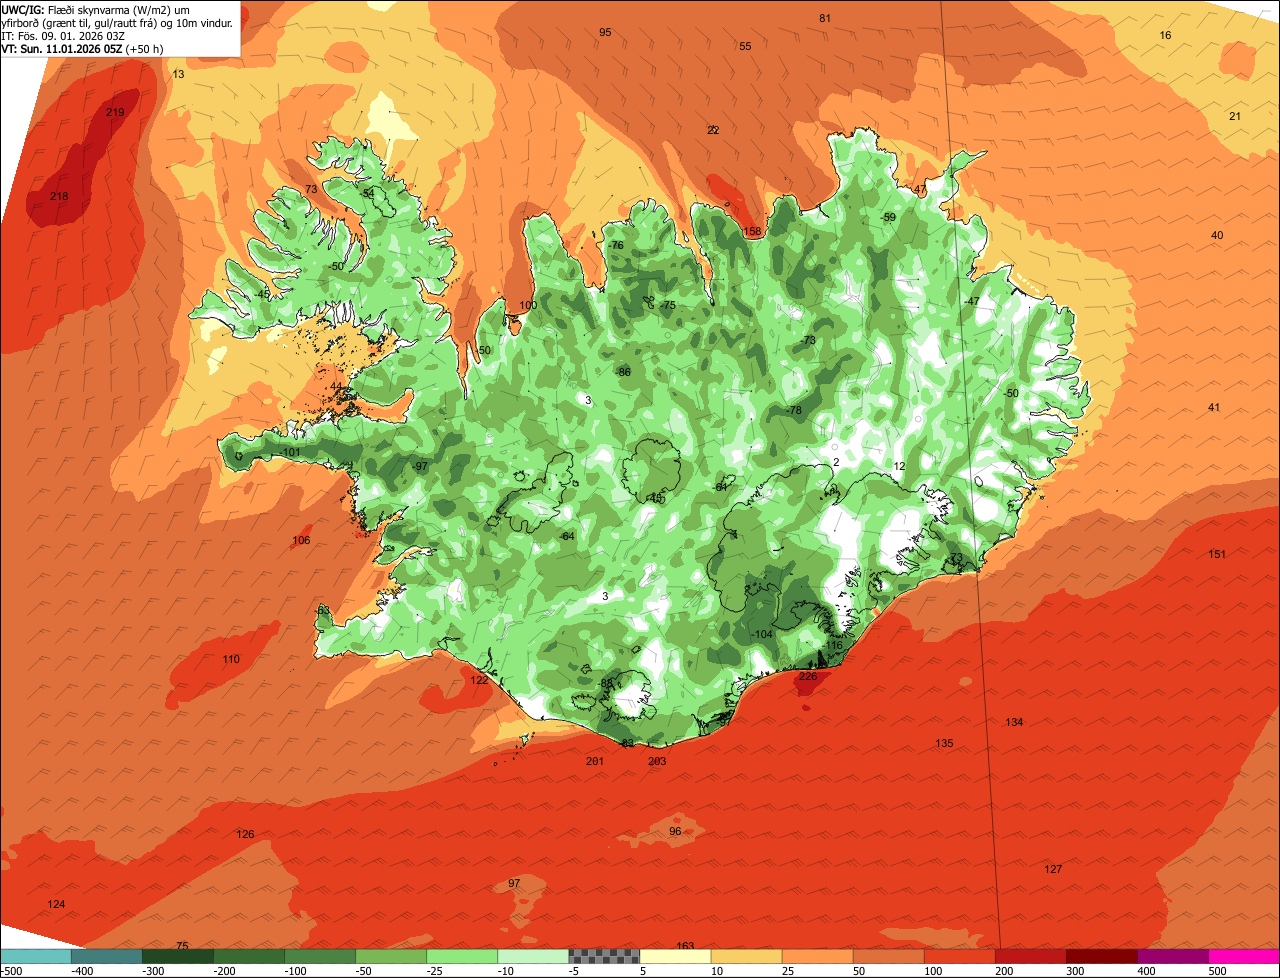Click the 219 value in the dark red patch
Screen dimensions: 1280x978
coord(115,112)
